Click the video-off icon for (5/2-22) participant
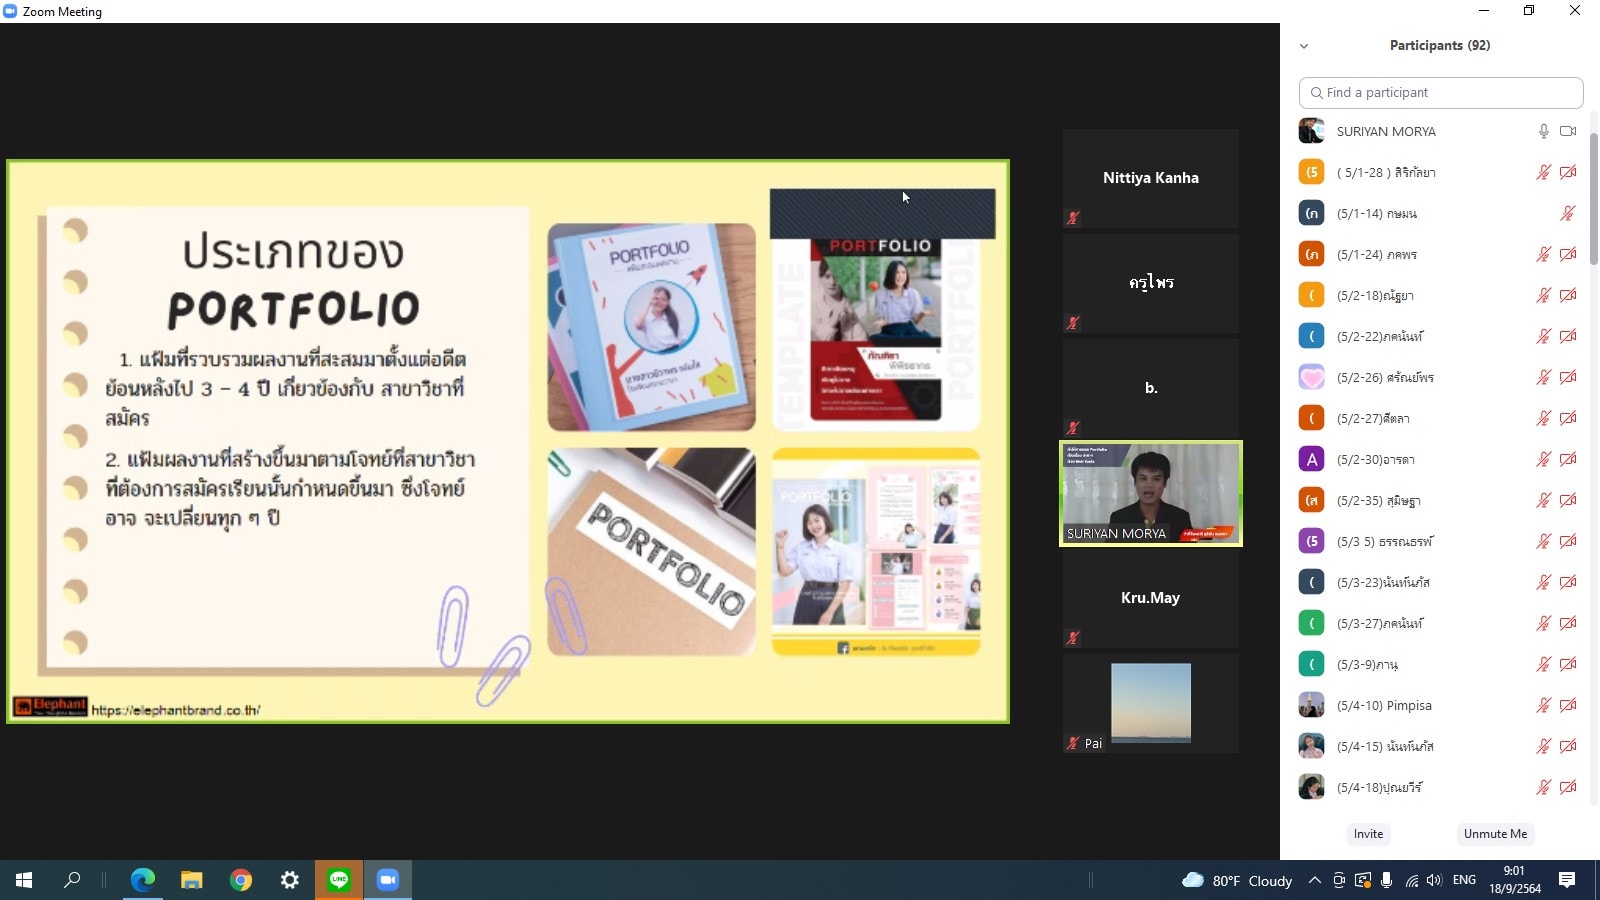This screenshot has height=900, width=1600. click(x=1568, y=336)
